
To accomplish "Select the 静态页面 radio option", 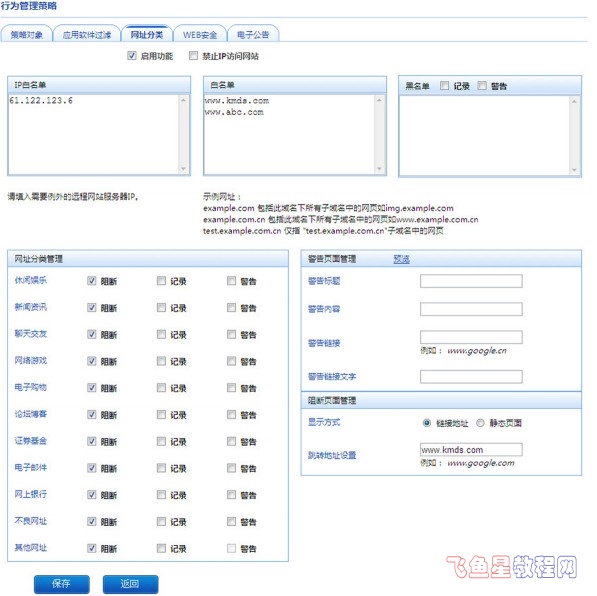I will coord(480,423).
